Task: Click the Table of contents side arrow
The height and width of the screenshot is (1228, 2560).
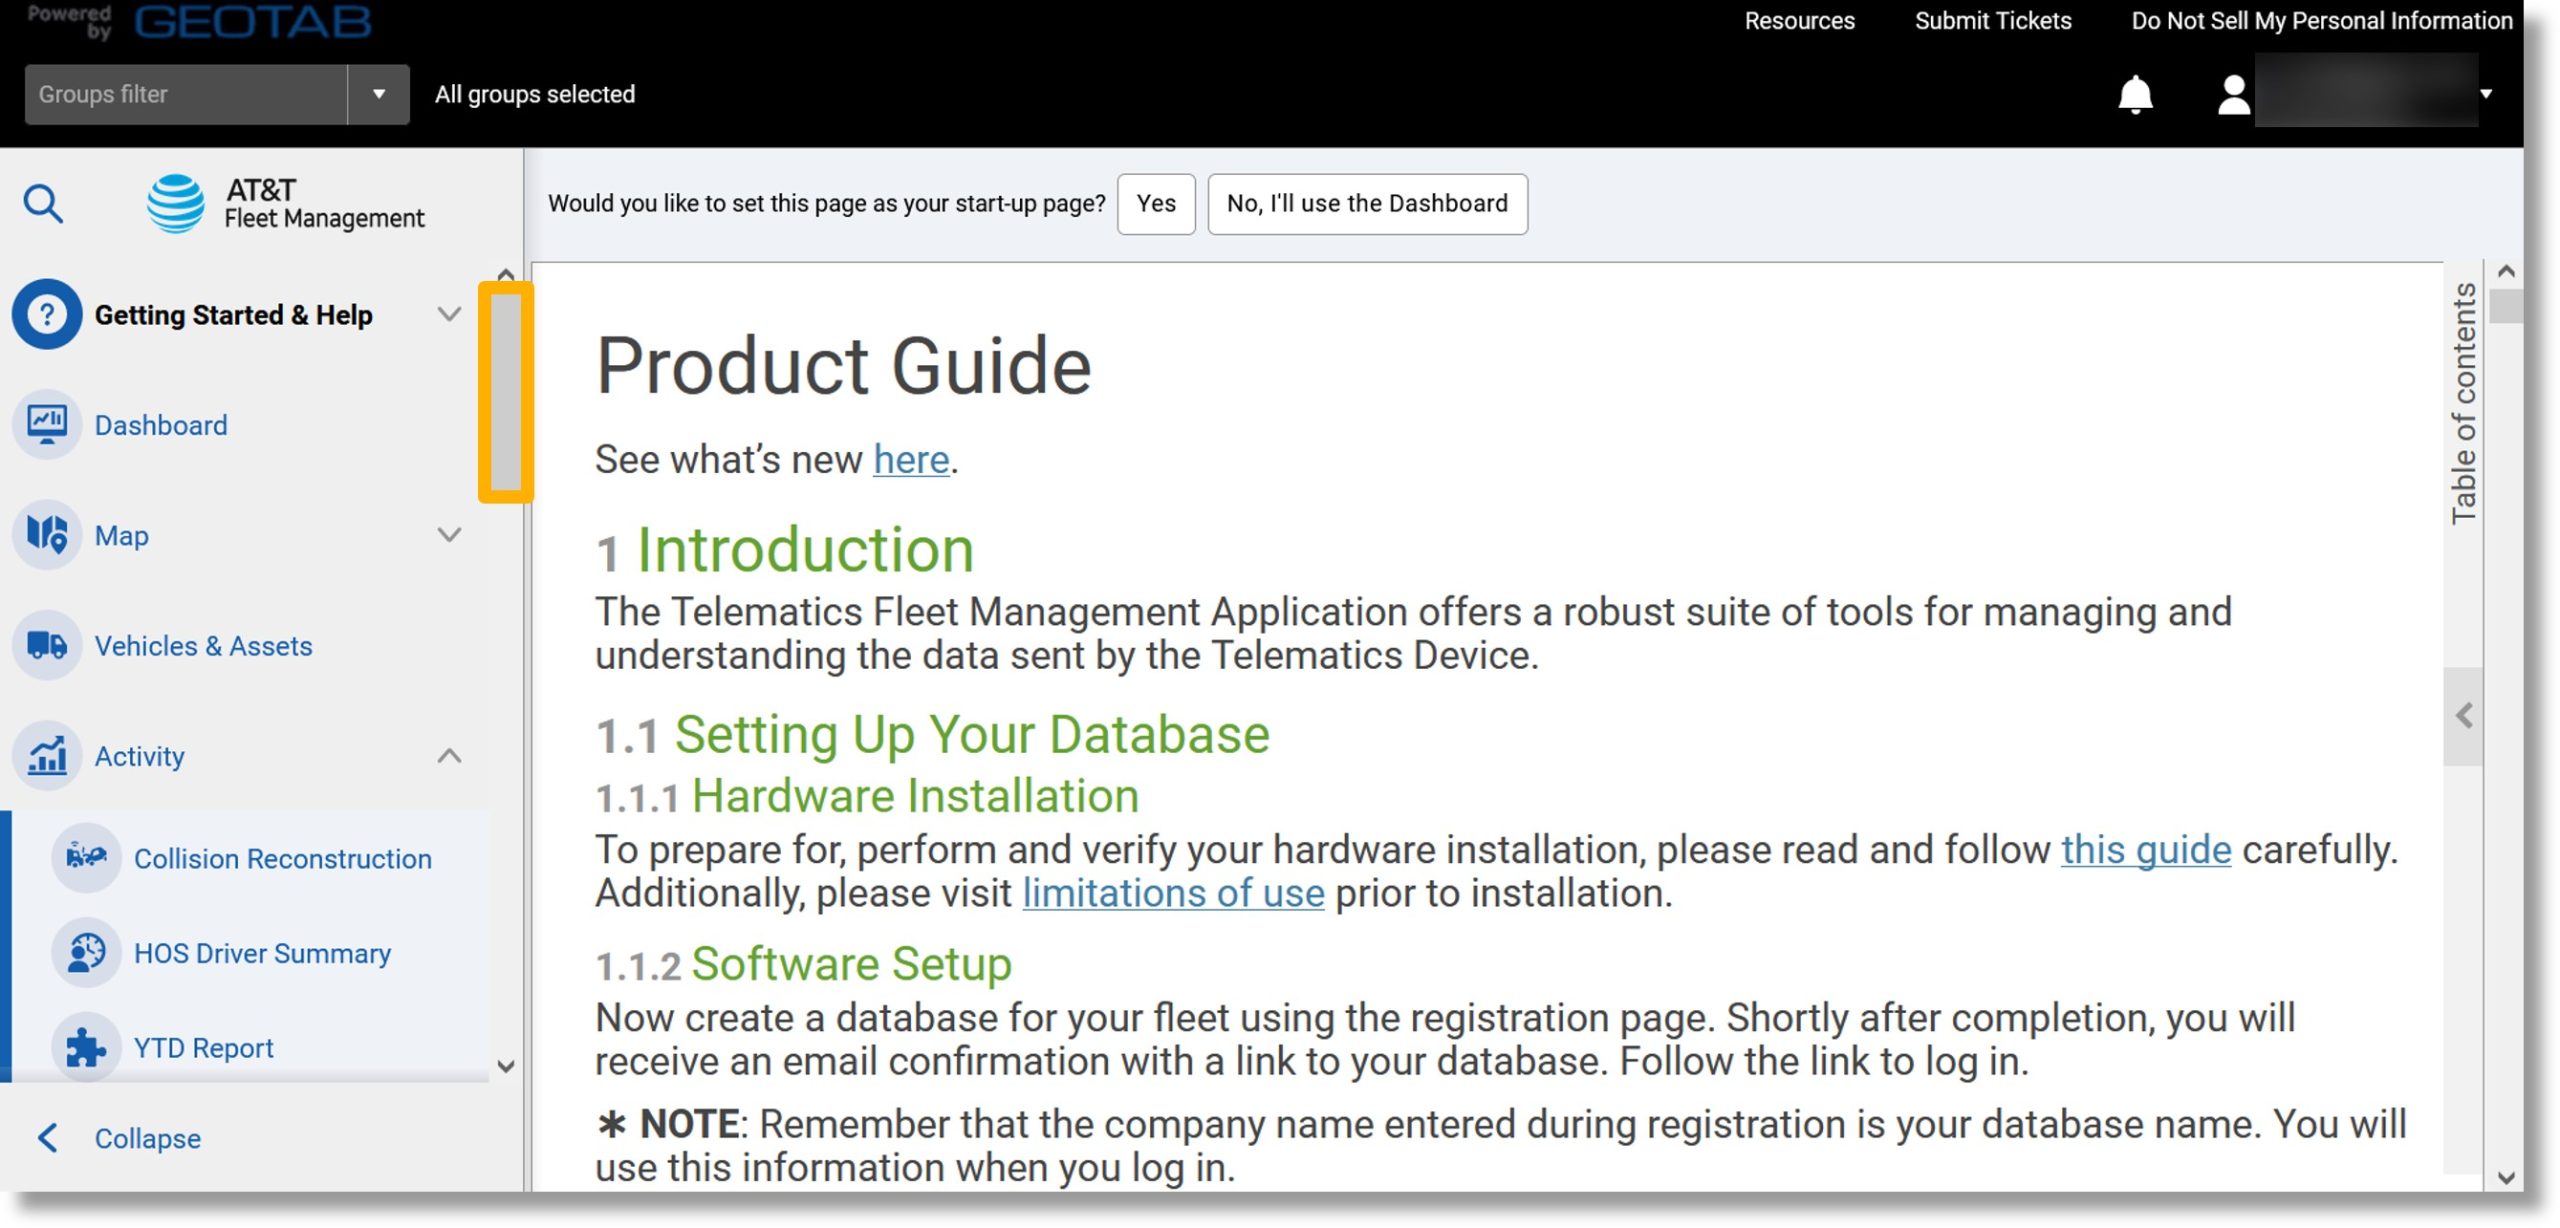Action: (x=2463, y=716)
